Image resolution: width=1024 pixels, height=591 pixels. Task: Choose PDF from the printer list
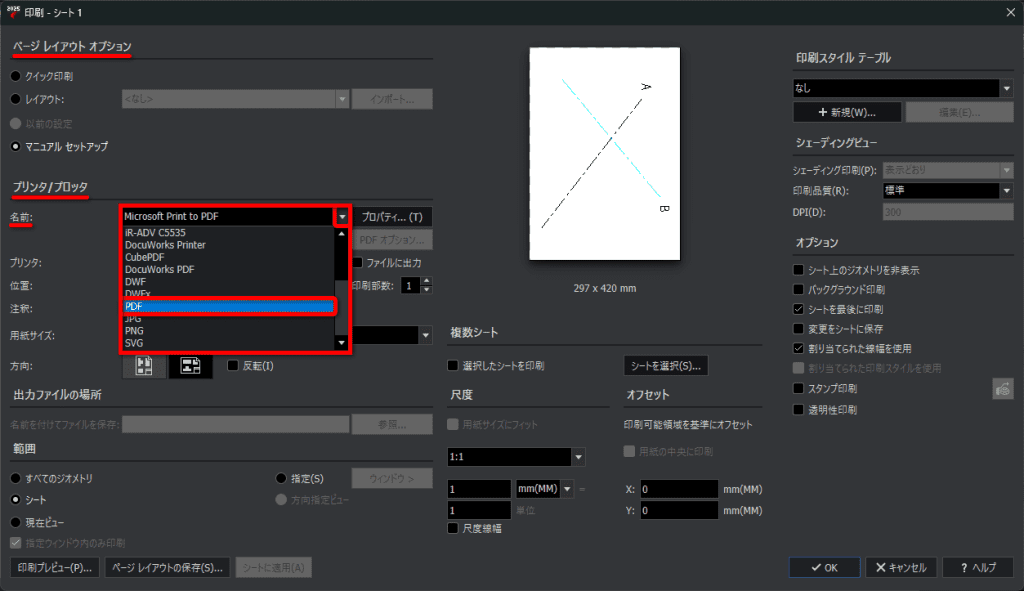228,306
